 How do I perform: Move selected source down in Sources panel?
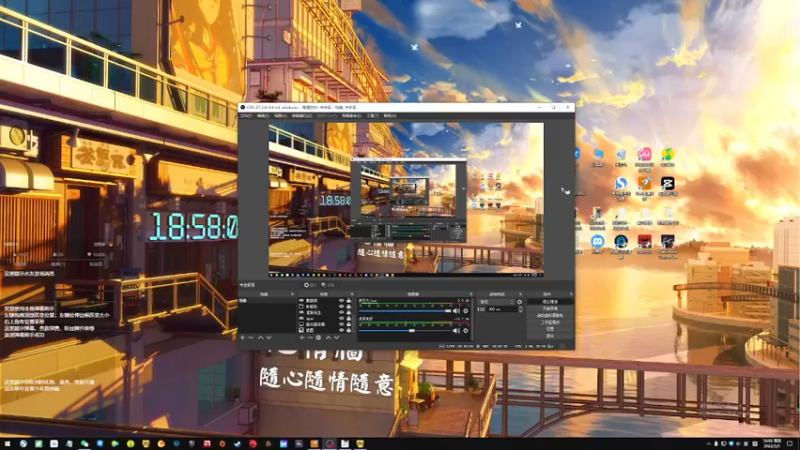336,338
